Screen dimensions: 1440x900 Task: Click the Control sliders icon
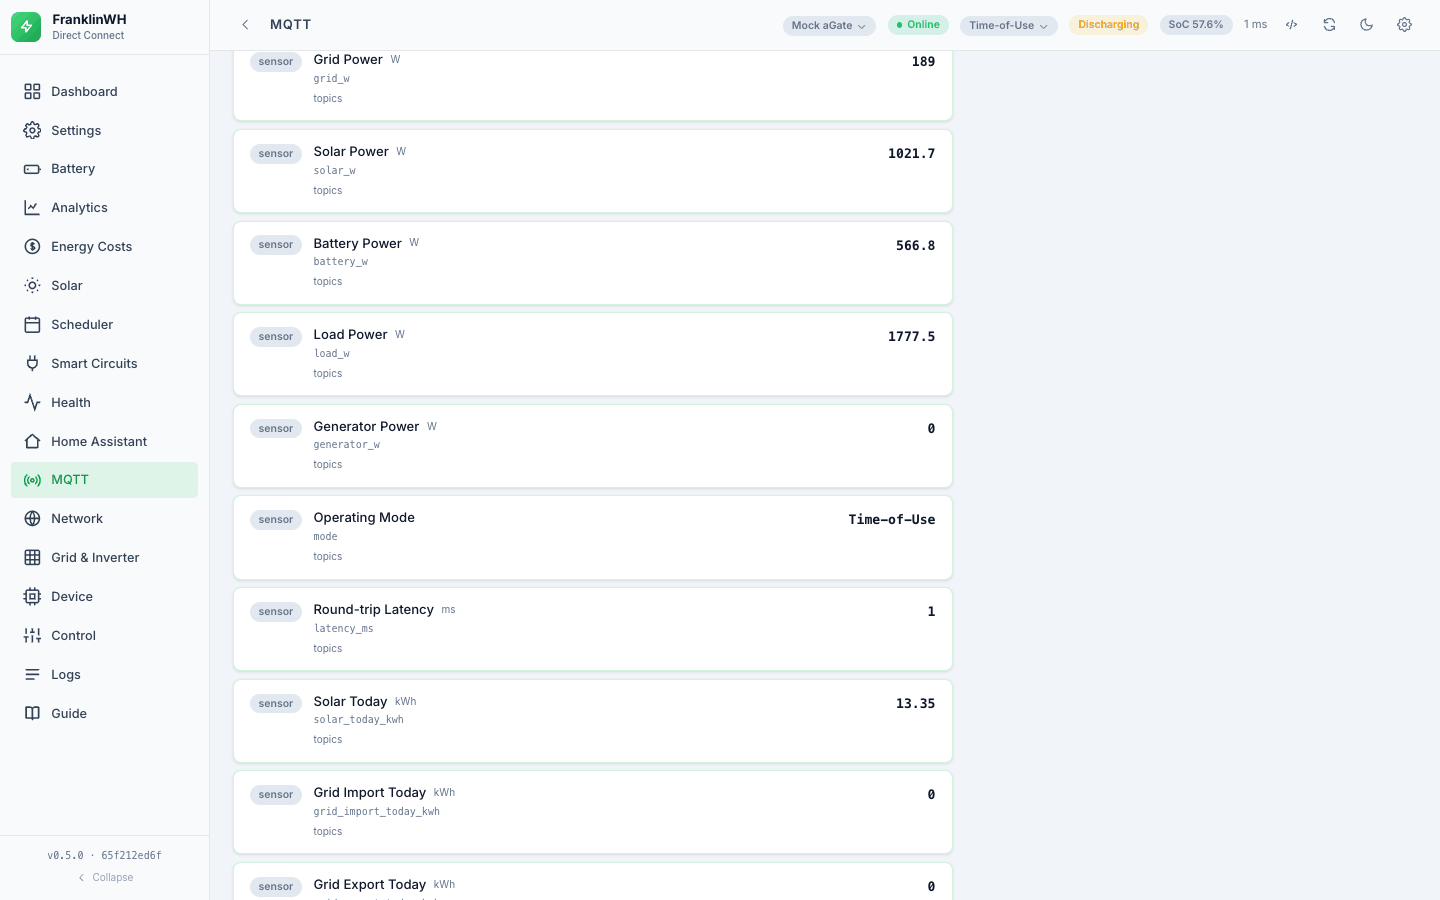(32, 636)
